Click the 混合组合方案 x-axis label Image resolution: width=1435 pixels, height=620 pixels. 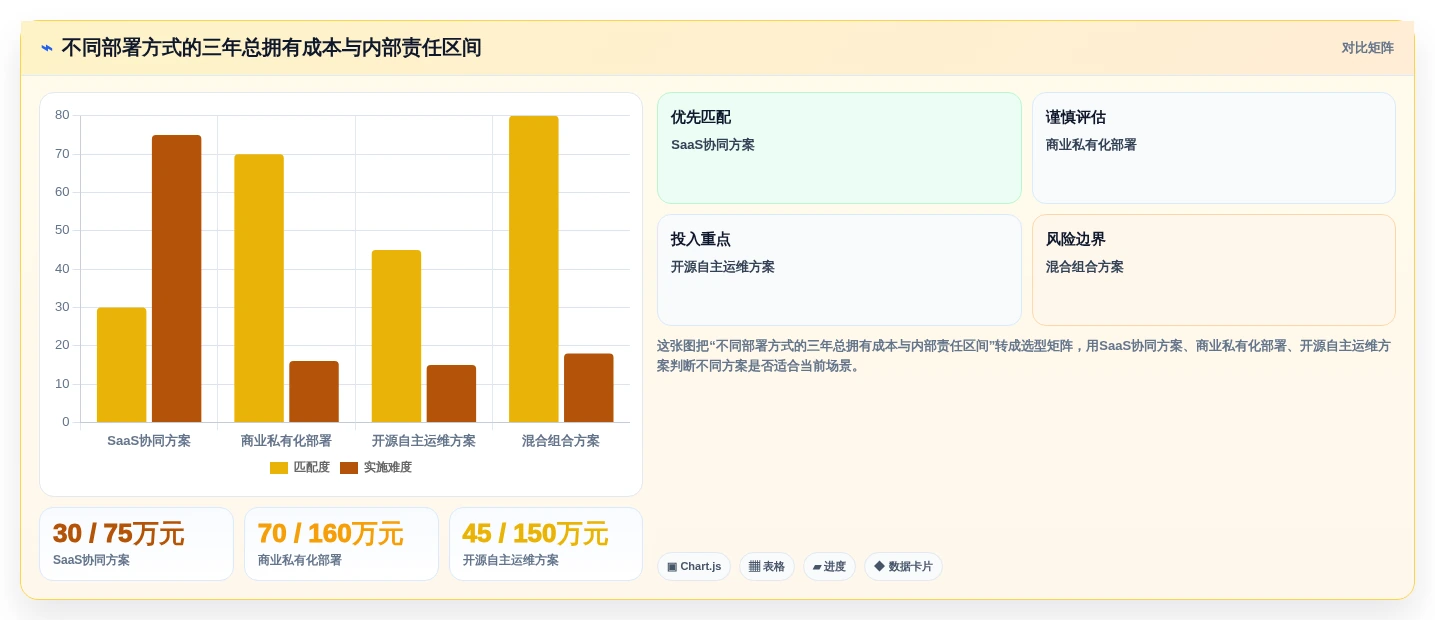tap(561, 441)
